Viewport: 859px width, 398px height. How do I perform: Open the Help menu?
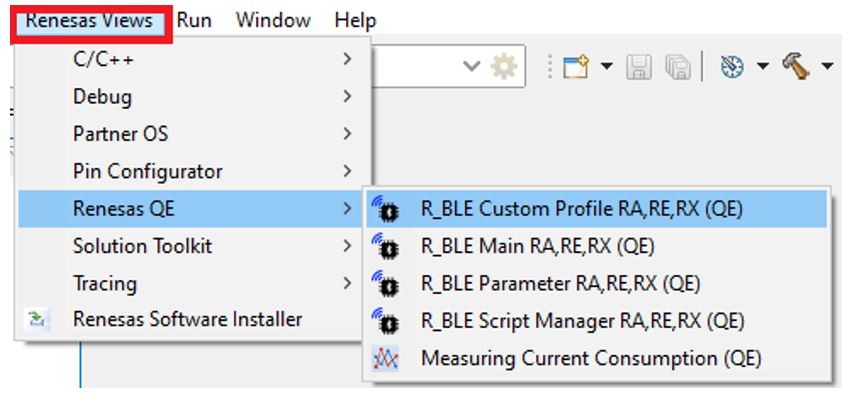(355, 21)
